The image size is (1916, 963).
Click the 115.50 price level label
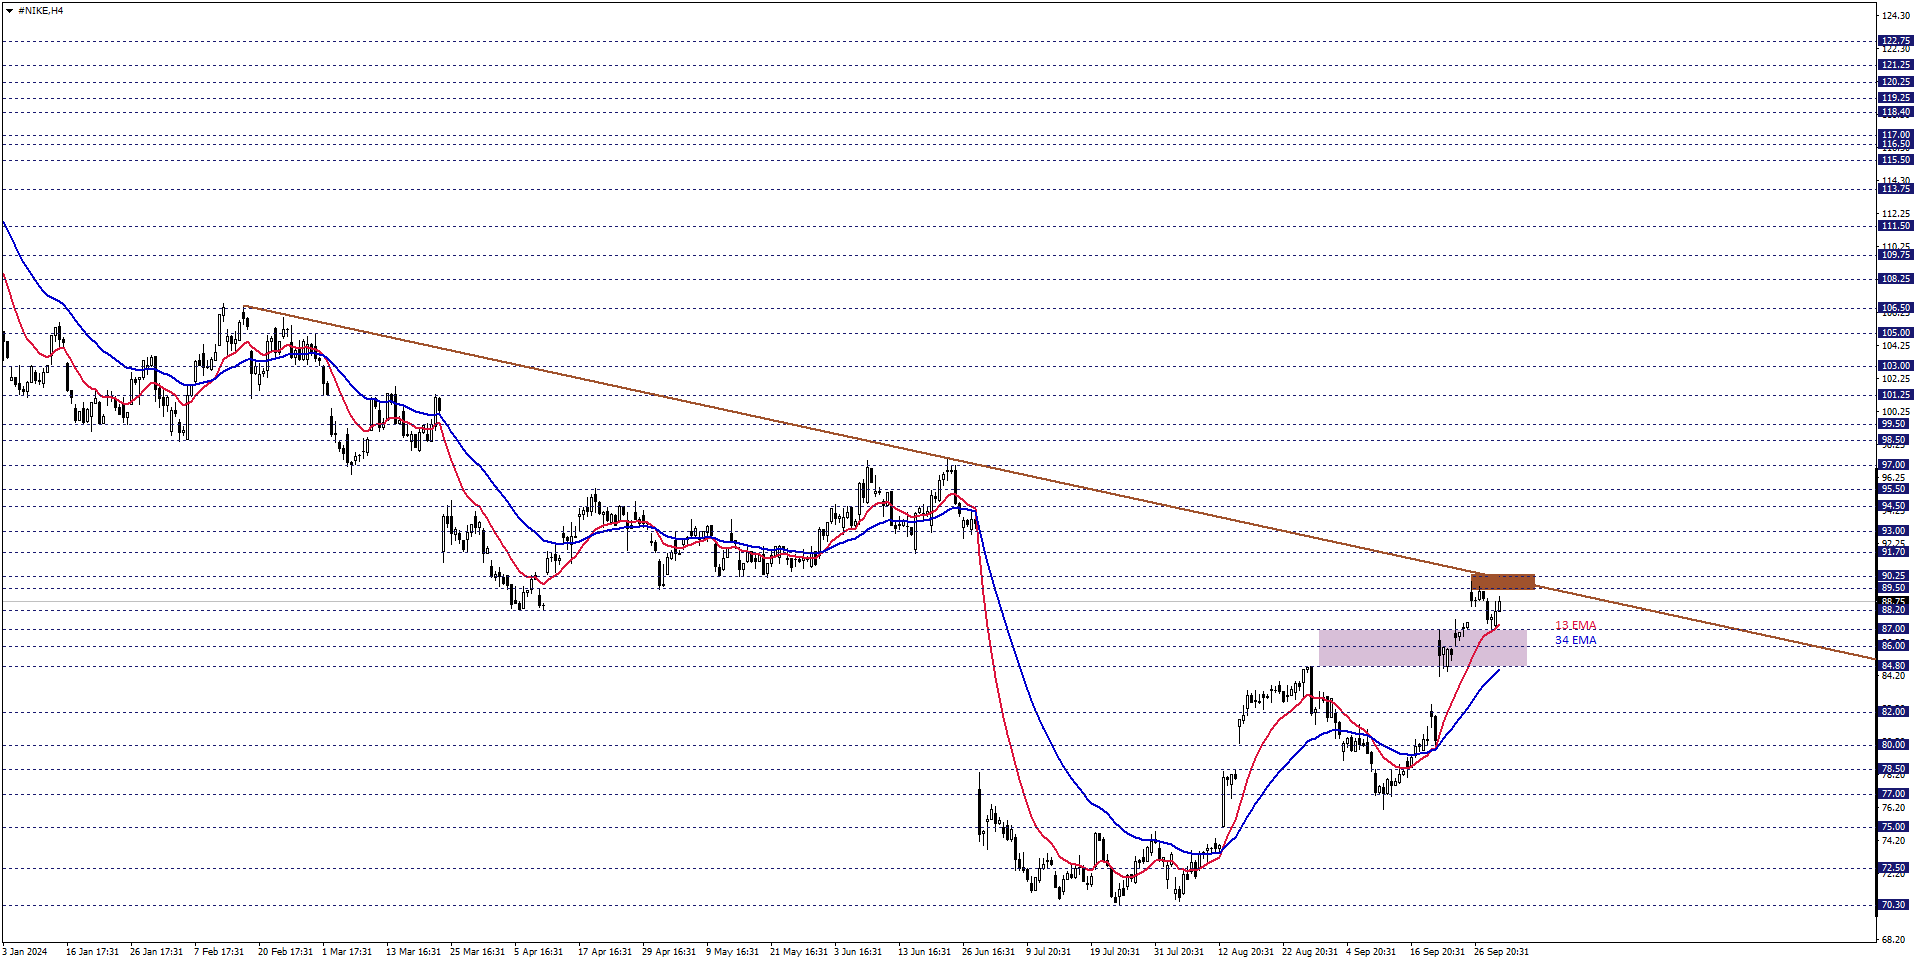[1895, 160]
